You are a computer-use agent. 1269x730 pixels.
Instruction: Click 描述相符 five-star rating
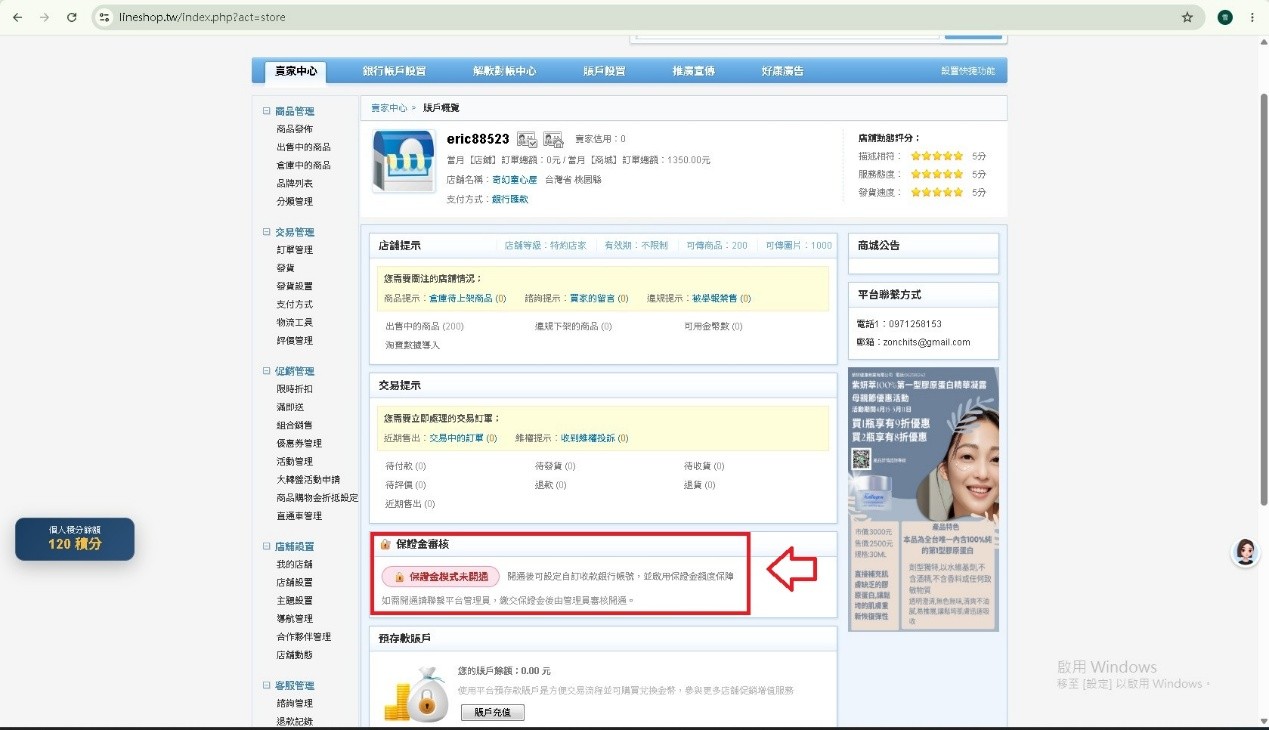tap(937, 156)
